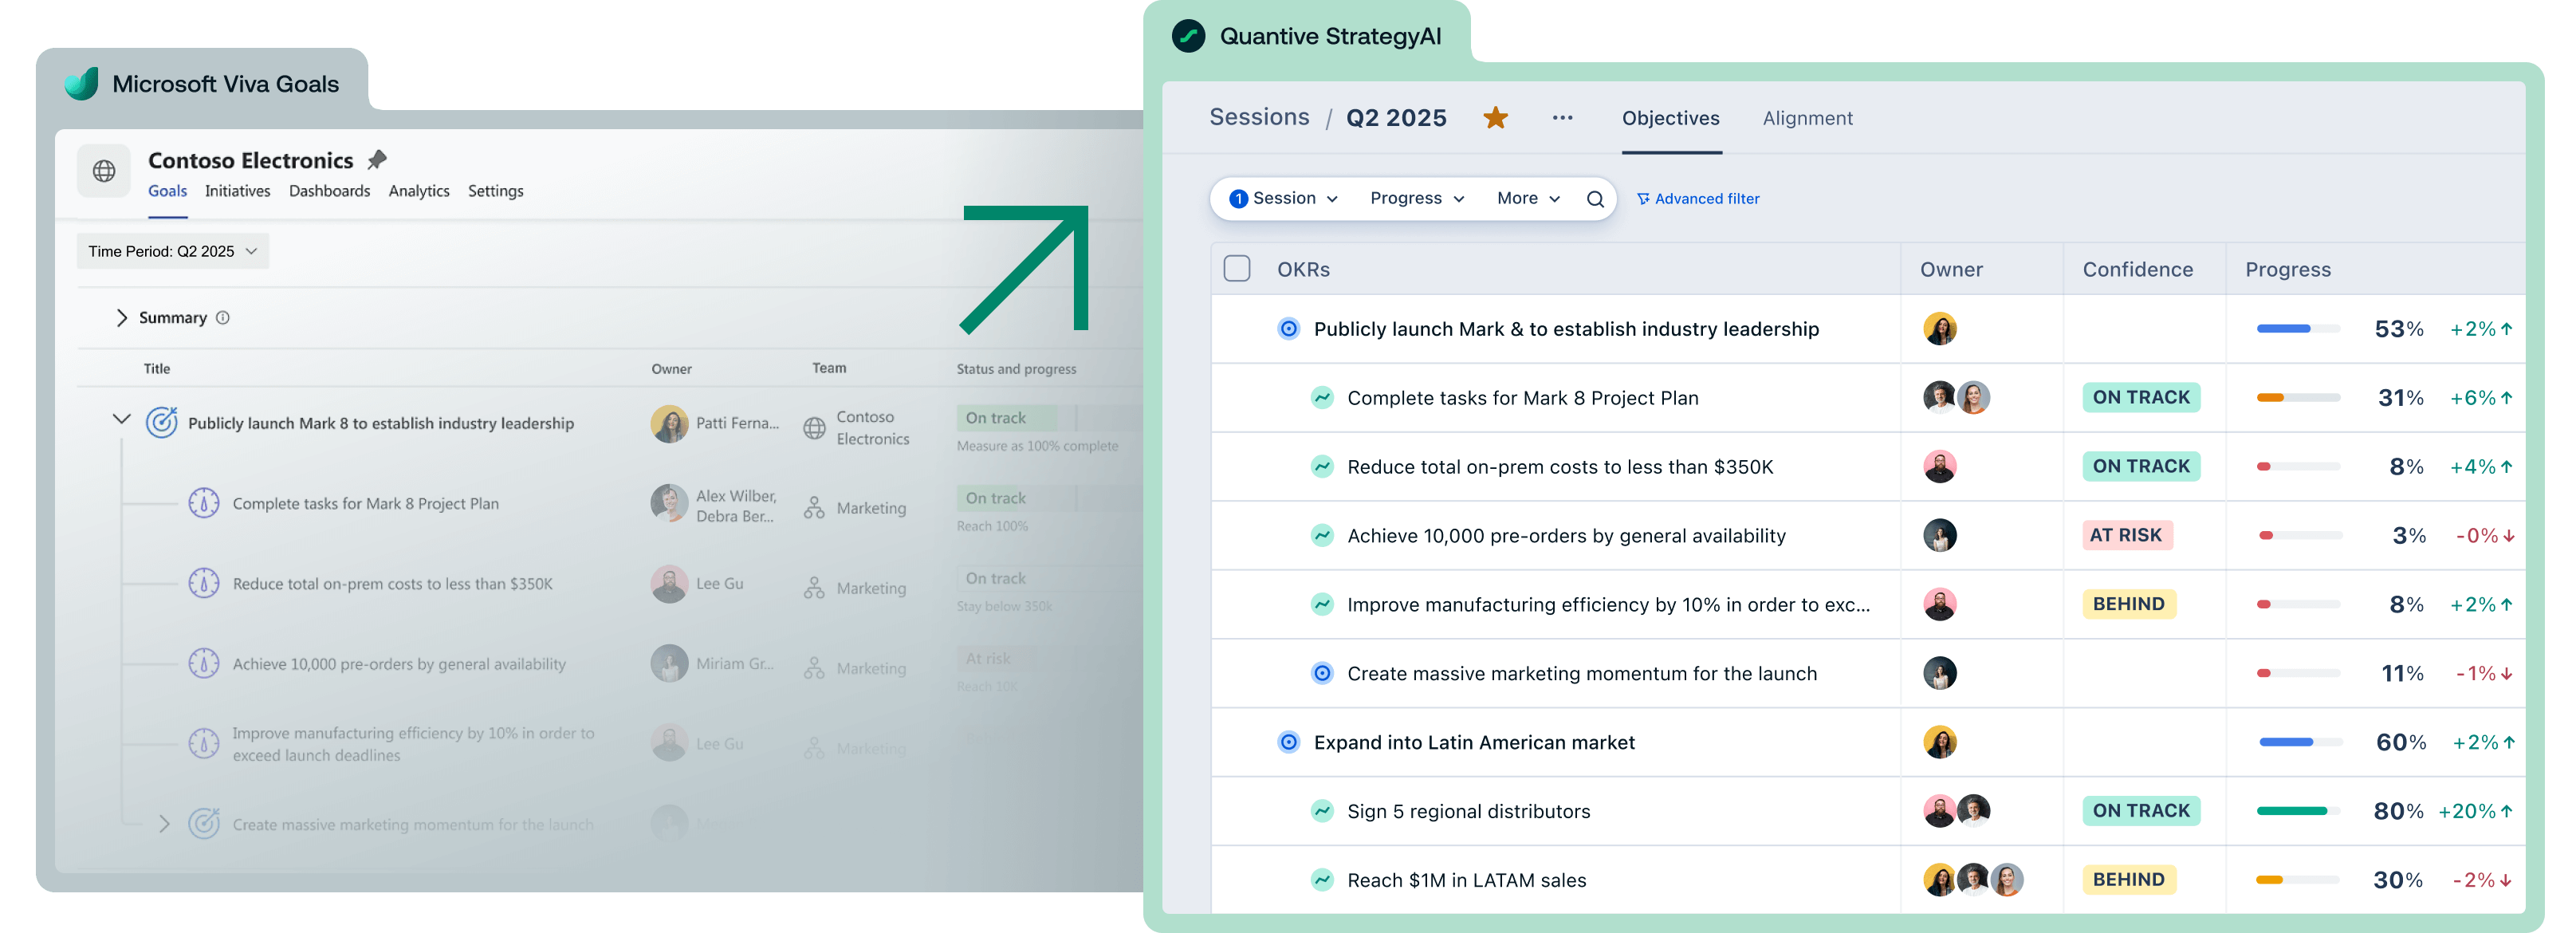The height and width of the screenshot is (933, 2576).
Task: Click key result icon for Sign 5 regional distributors
Action: tap(1322, 811)
